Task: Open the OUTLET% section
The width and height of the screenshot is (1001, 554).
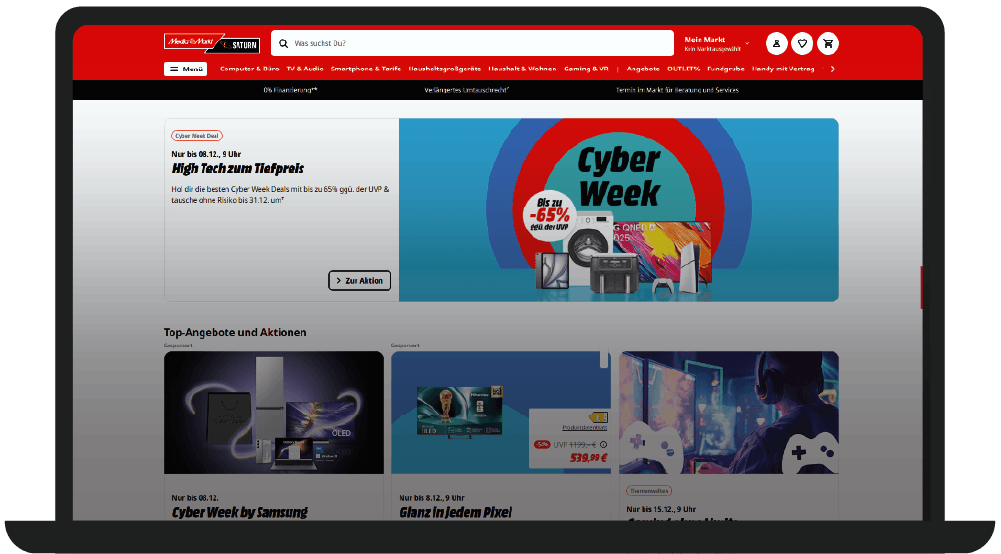Action: (x=683, y=69)
